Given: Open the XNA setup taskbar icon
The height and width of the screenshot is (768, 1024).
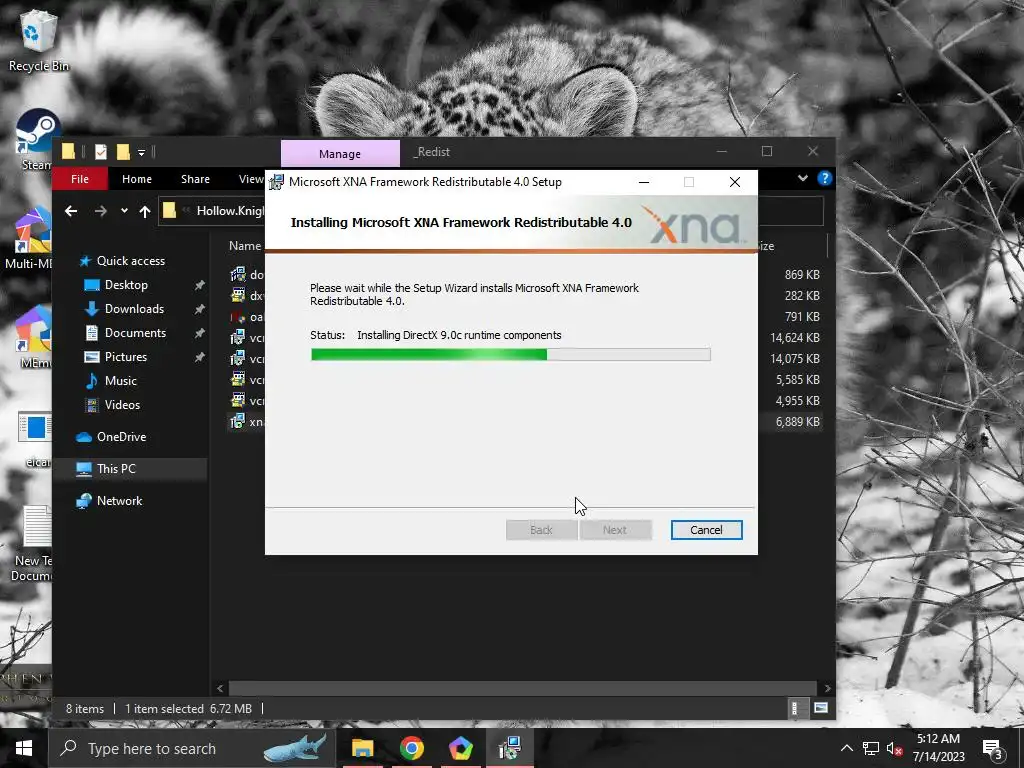Looking at the screenshot, I should [x=509, y=748].
